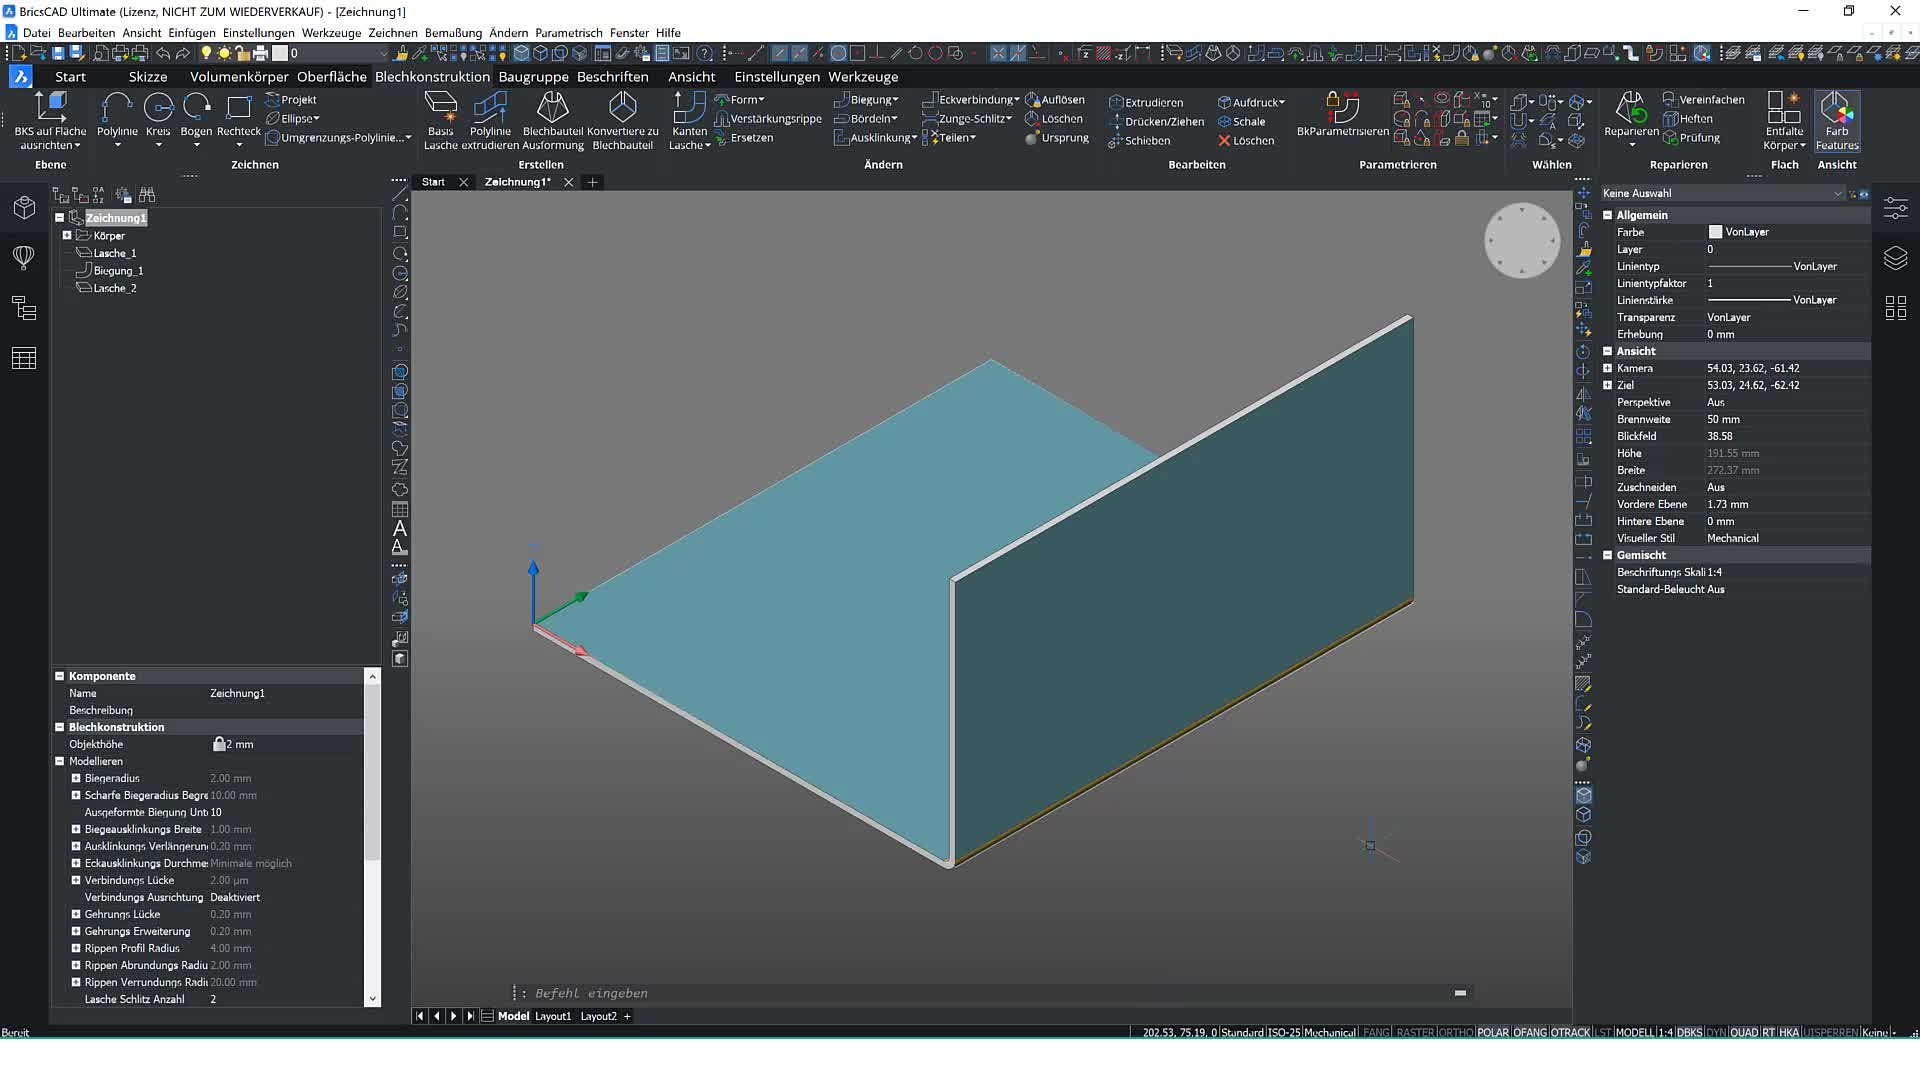Expand the Körper tree node
Screen dimensions: 1920x1080
67,236
